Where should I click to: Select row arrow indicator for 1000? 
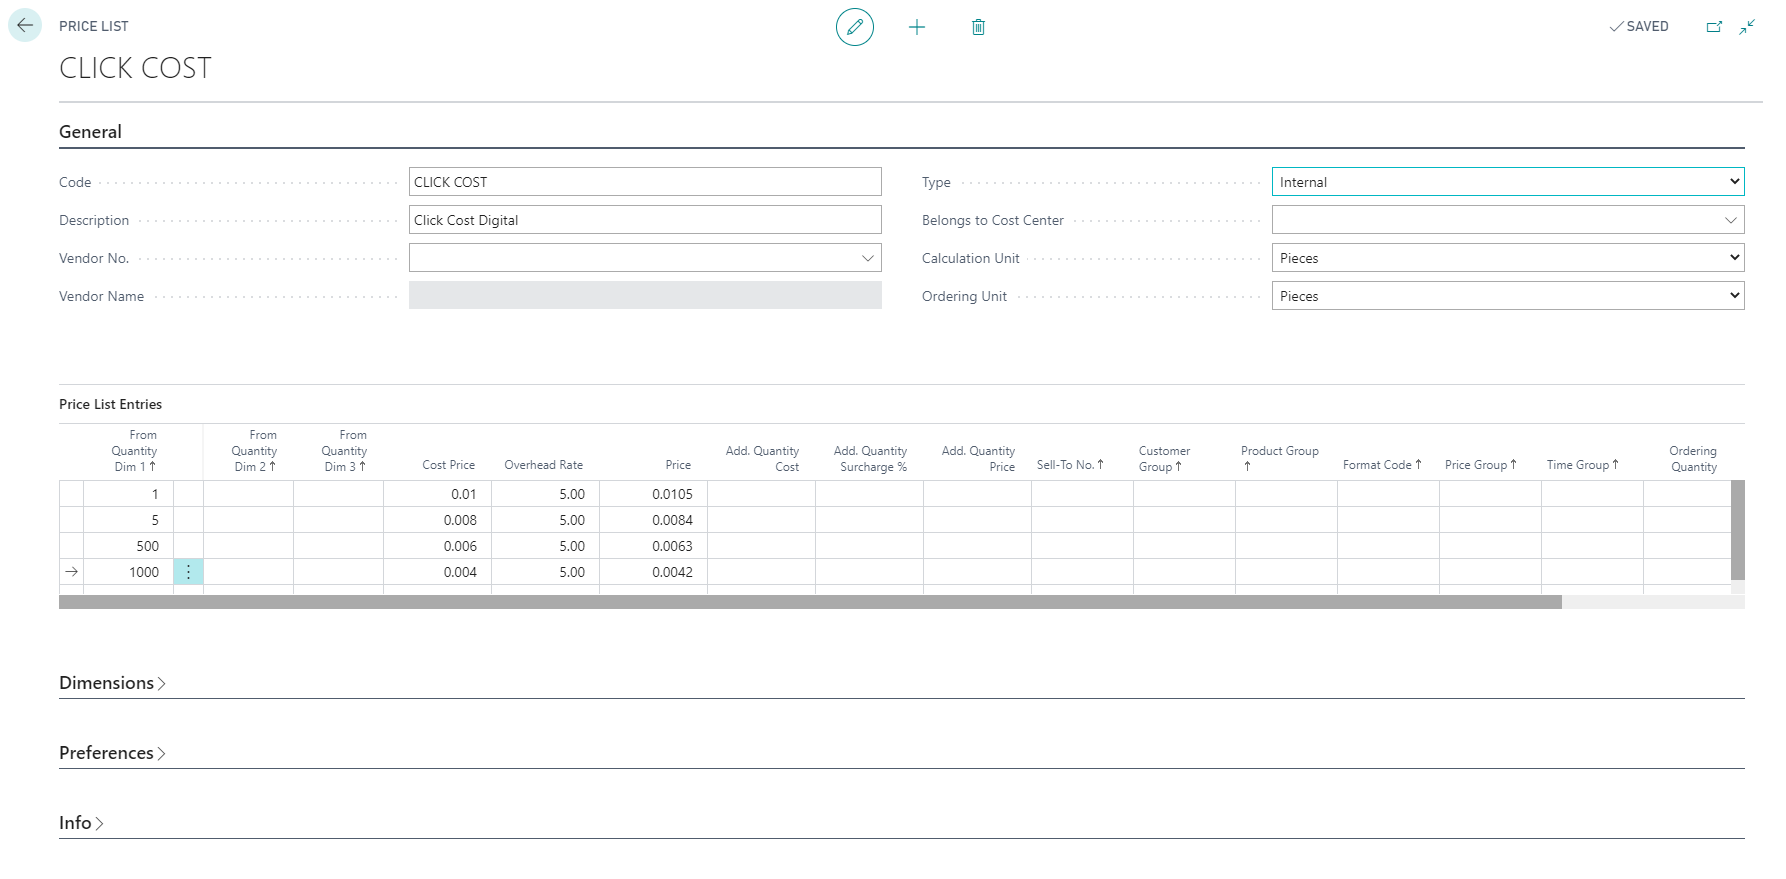(x=71, y=572)
